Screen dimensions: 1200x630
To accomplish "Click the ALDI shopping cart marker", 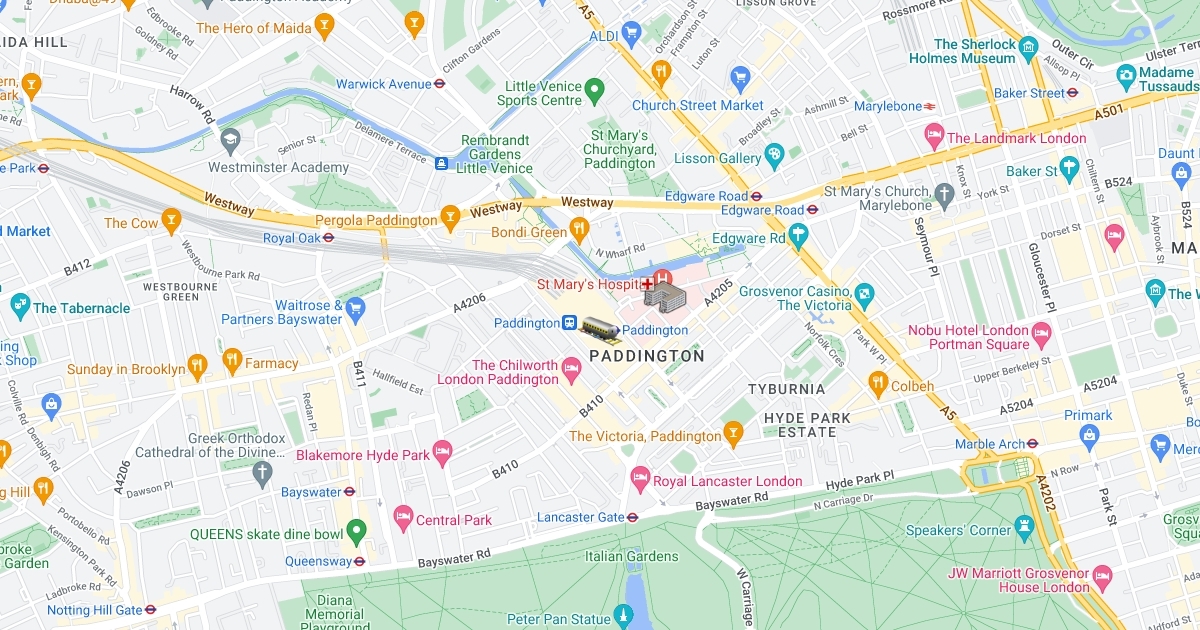I will pyautogui.click(x=631, y=36).
